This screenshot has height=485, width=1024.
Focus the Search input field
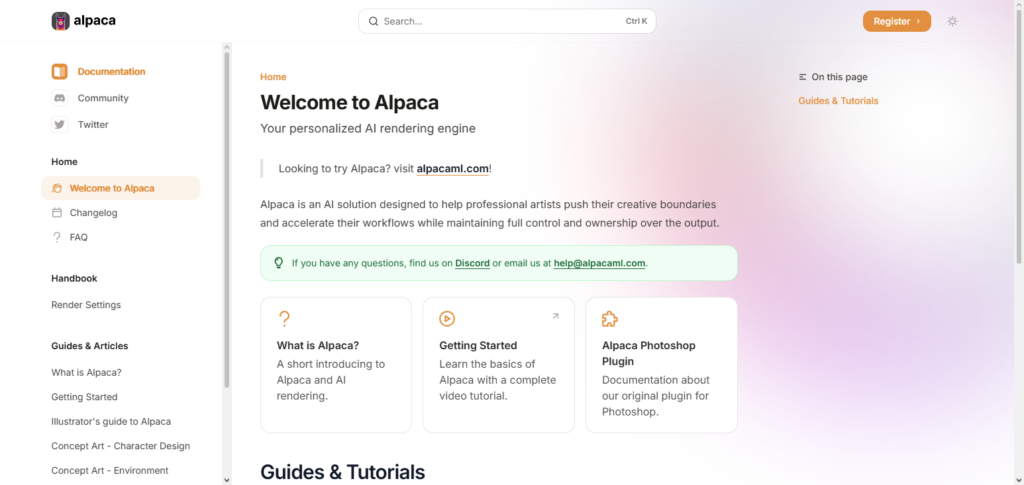[507, 21]
